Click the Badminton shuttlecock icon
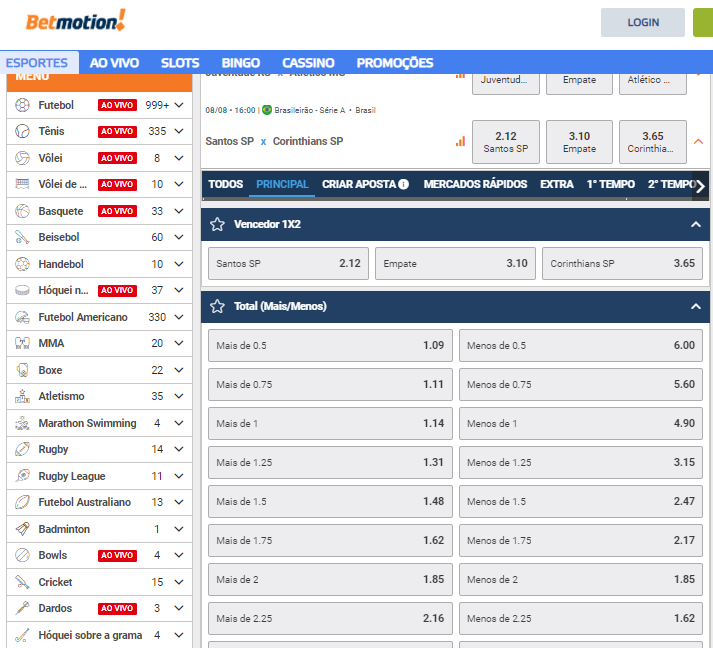The image size is (713, 648). pyautogui.click(x=22, y=529)
